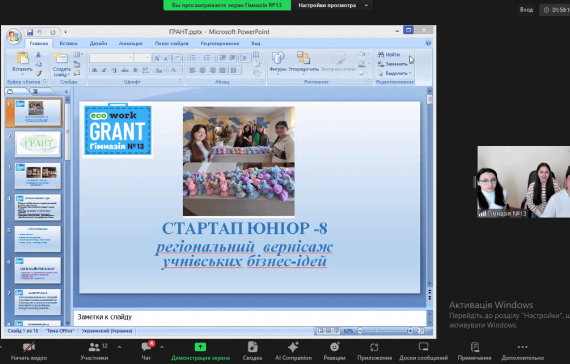Image resolution: width=570 pixels, height=364 pixels.
Task: Switch to the Показ слайдов tab
Action: (x=172, y=43)
